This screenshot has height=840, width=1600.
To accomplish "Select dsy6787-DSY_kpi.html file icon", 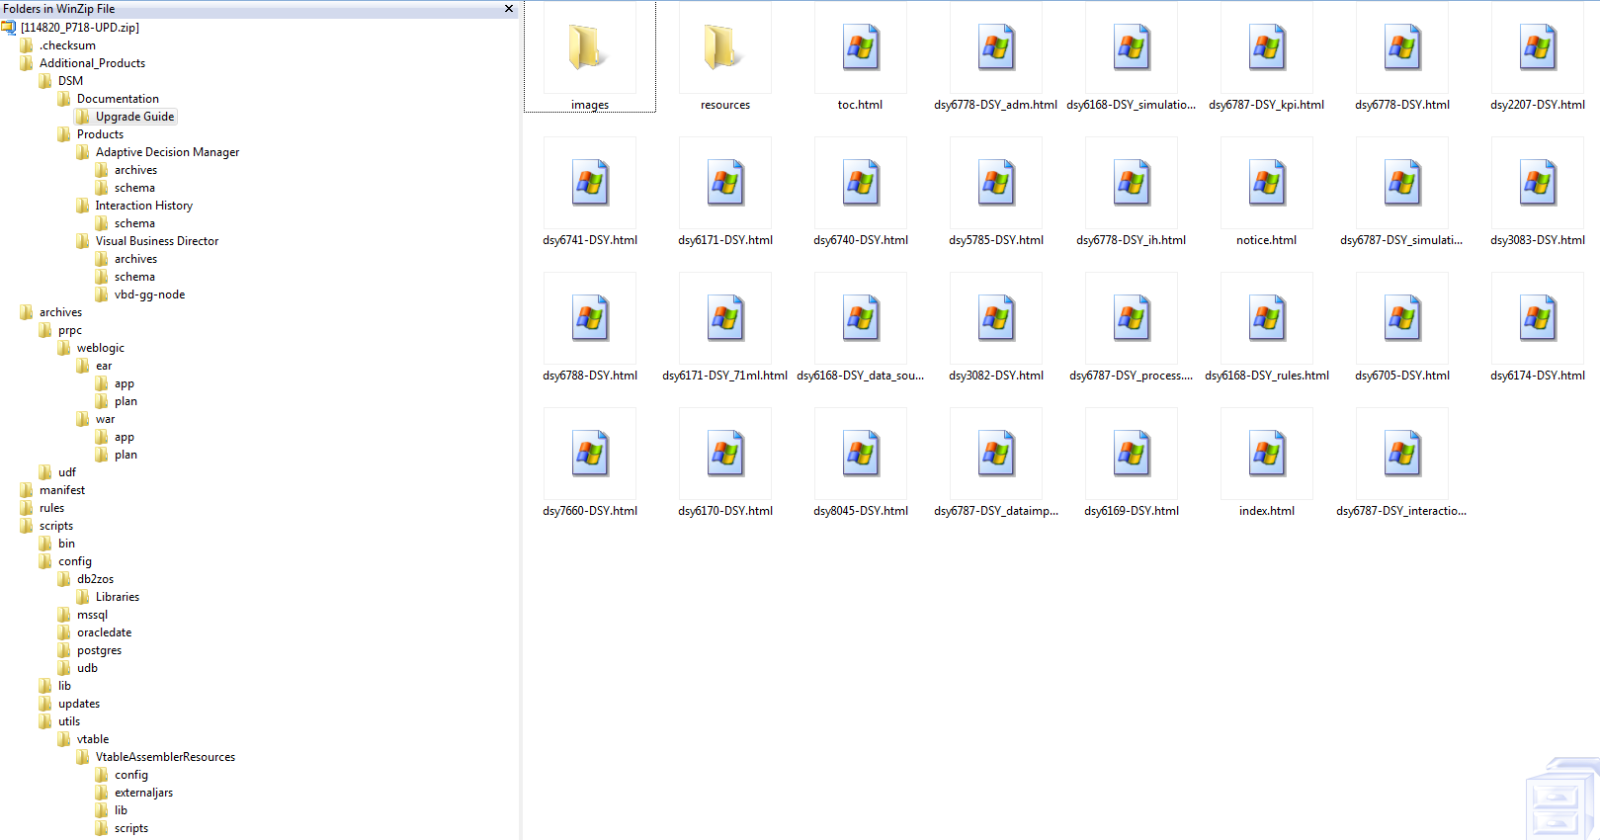I will point(1266,48).
